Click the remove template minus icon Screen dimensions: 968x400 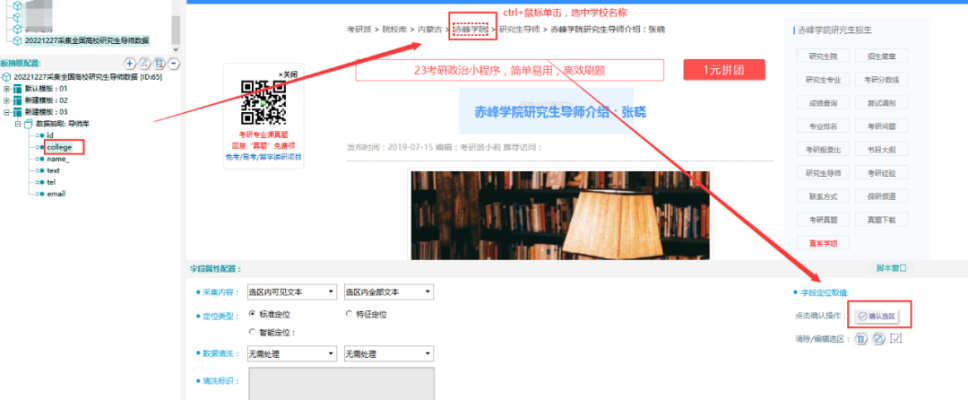click(x=173, y=63)
